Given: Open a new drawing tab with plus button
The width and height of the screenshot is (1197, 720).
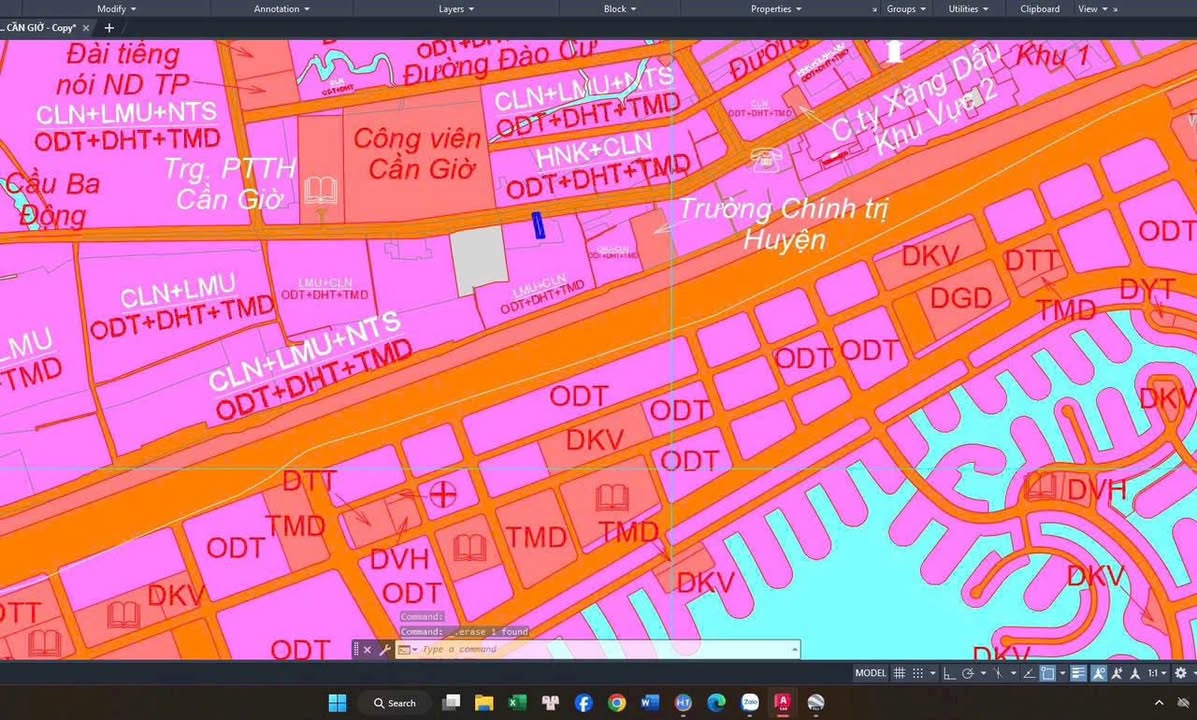Looking at the screenshot, I should coord(109,28).
